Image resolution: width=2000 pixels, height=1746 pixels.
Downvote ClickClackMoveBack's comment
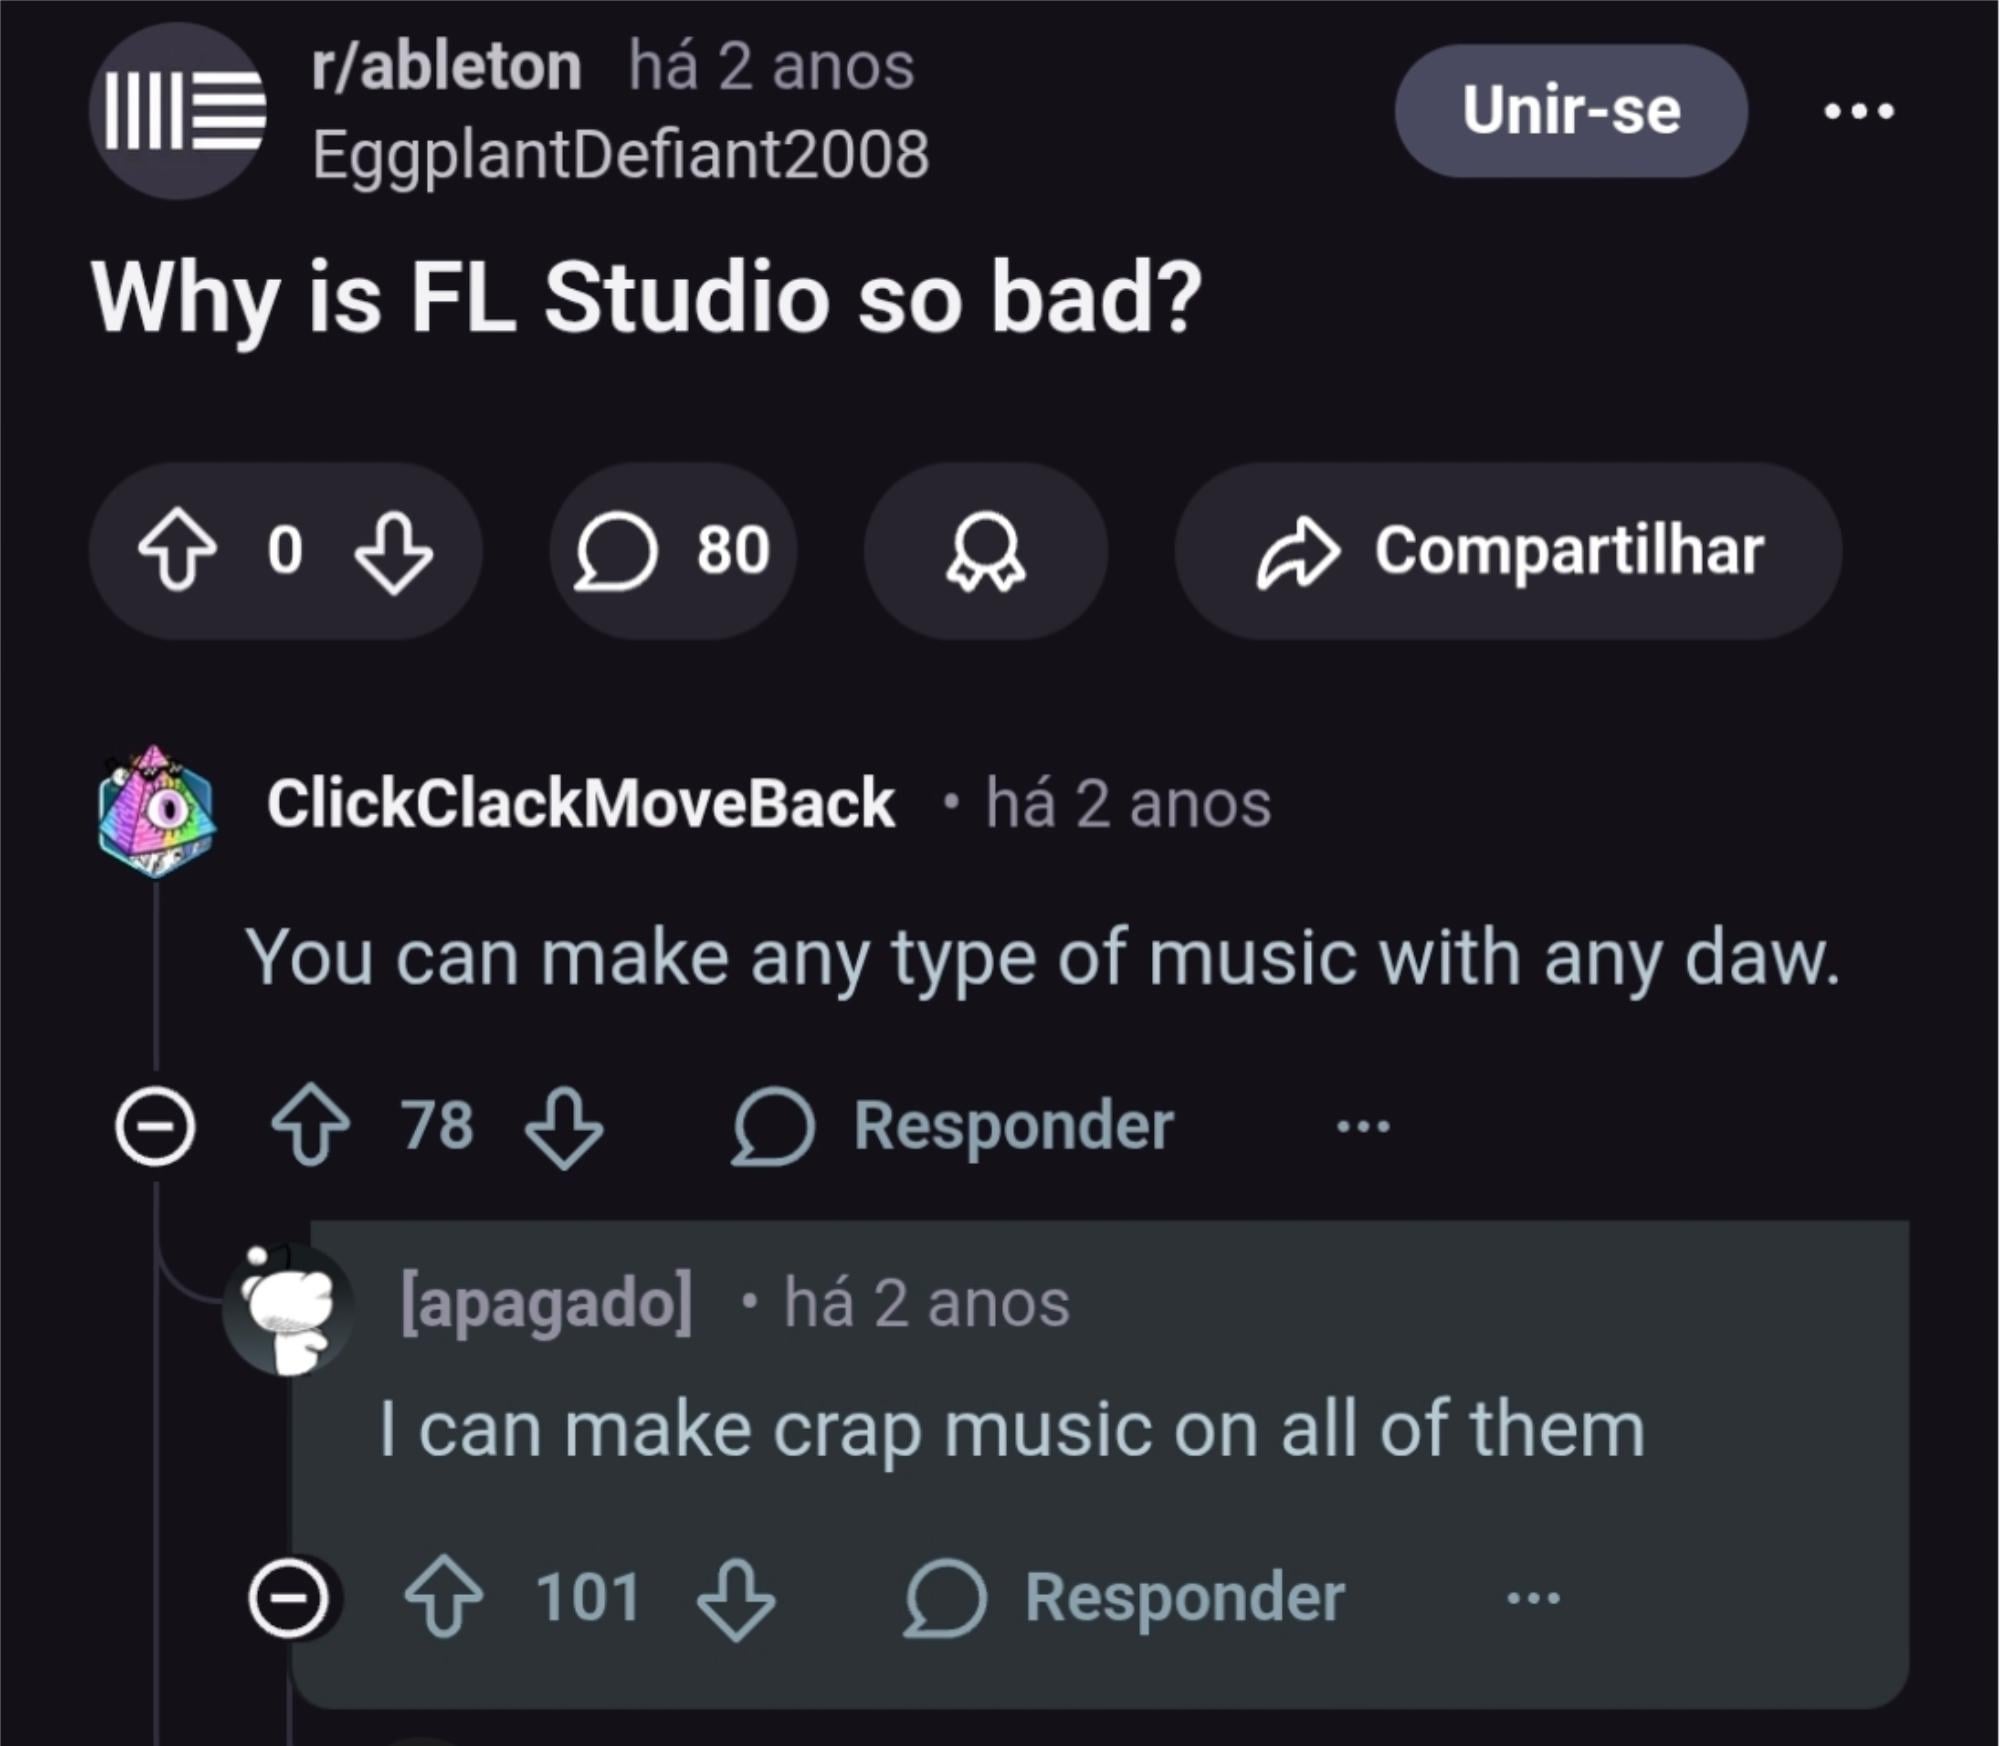click(564, 1127)
